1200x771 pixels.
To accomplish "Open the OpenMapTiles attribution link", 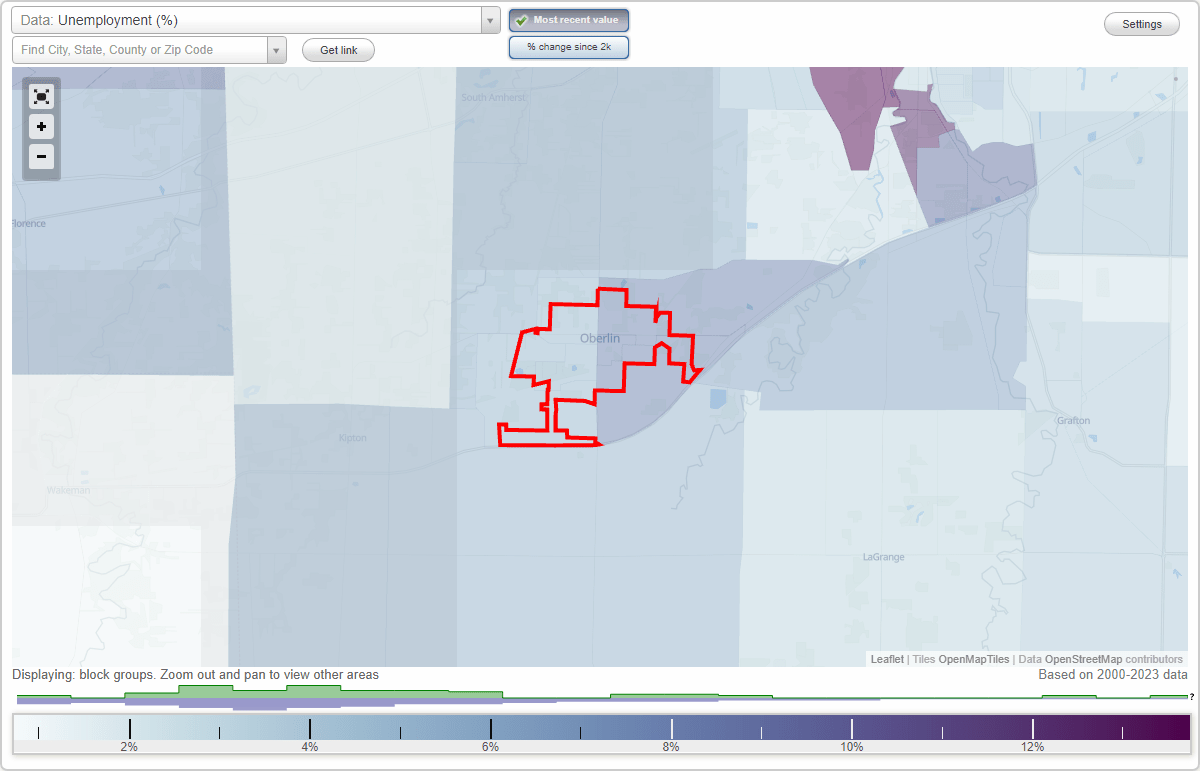I will click(x=973, y=659).
